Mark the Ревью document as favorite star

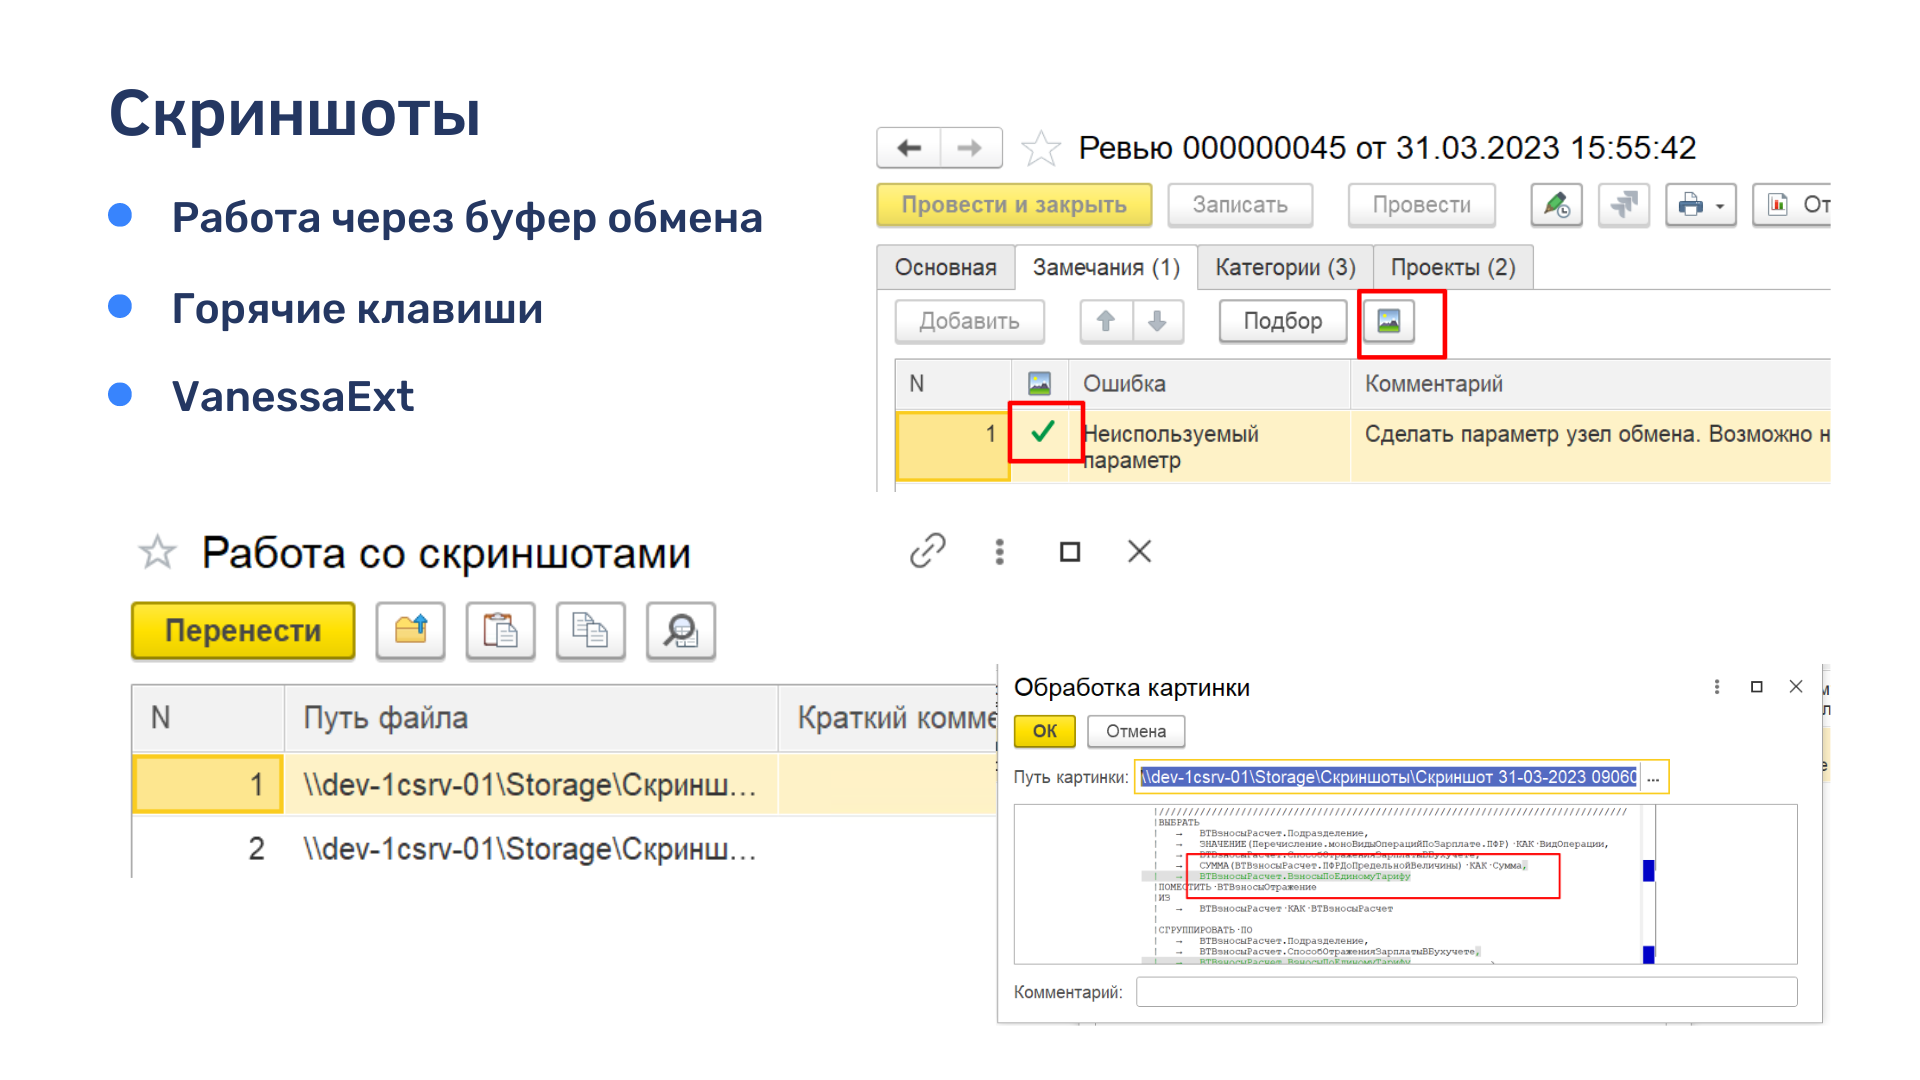(x=1041, y=149)
